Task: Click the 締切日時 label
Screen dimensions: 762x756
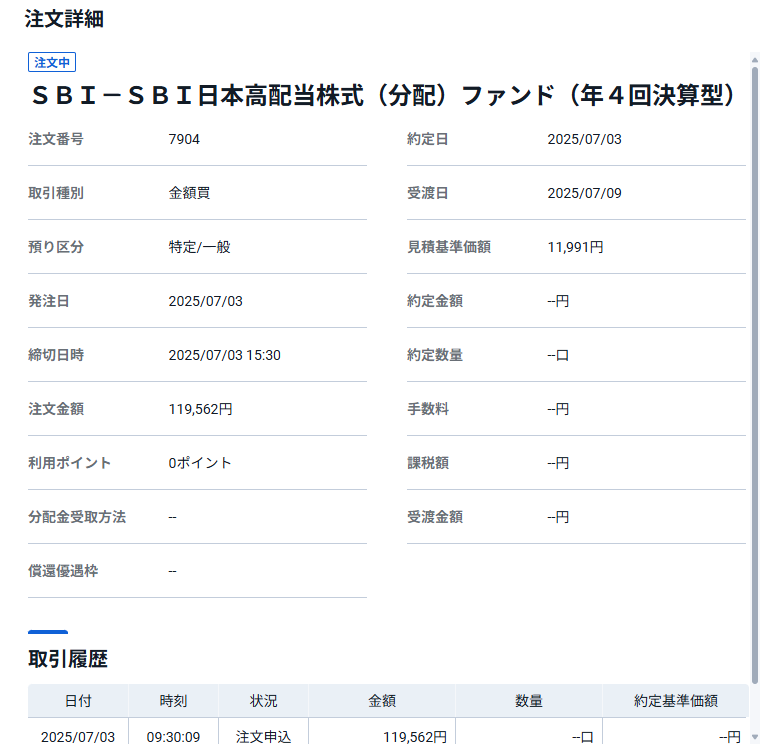Action: [56, 355]
